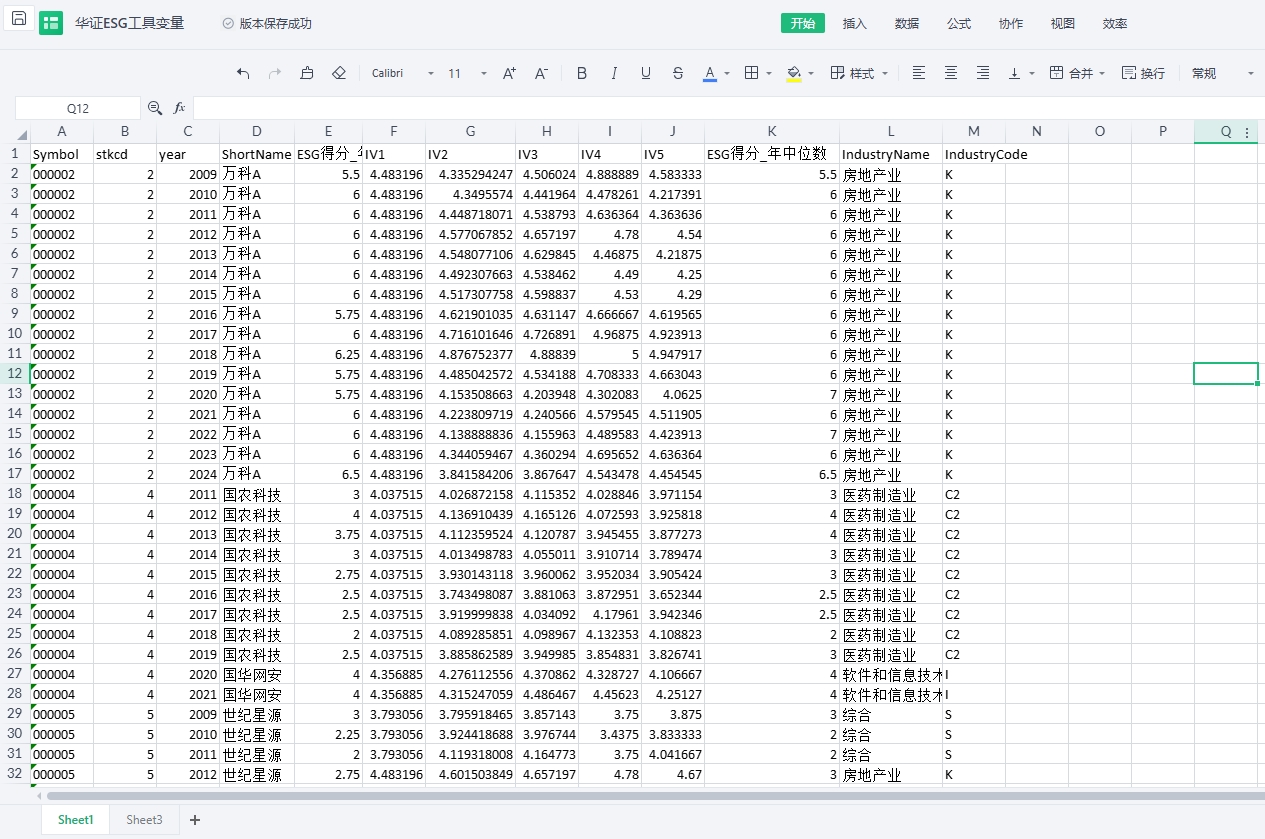Image resolution: width=1265 pixels, height=839 pixels.
Task: Select column A header
Action: (62, 131)
